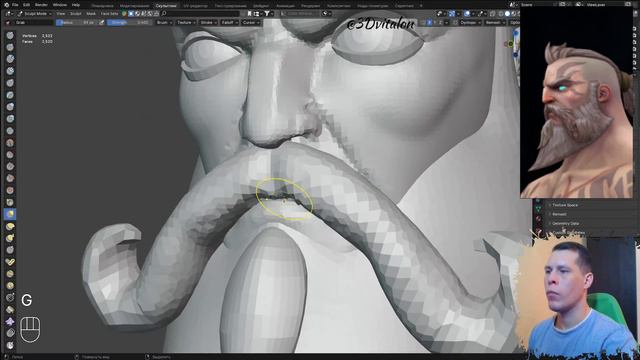Open the Texture dropdown
The height and width of the screenshot is (360, 640).
tap(186, 22)
